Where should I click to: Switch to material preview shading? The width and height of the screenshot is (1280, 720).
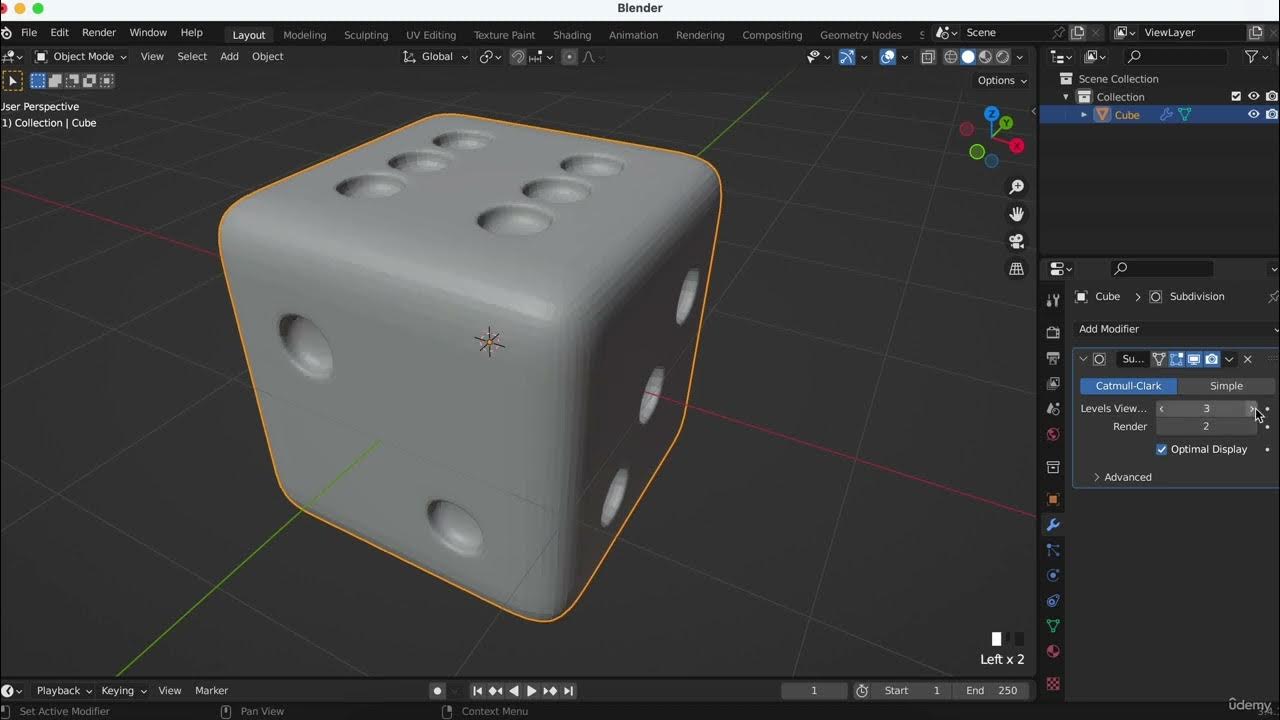pos(986,57)
